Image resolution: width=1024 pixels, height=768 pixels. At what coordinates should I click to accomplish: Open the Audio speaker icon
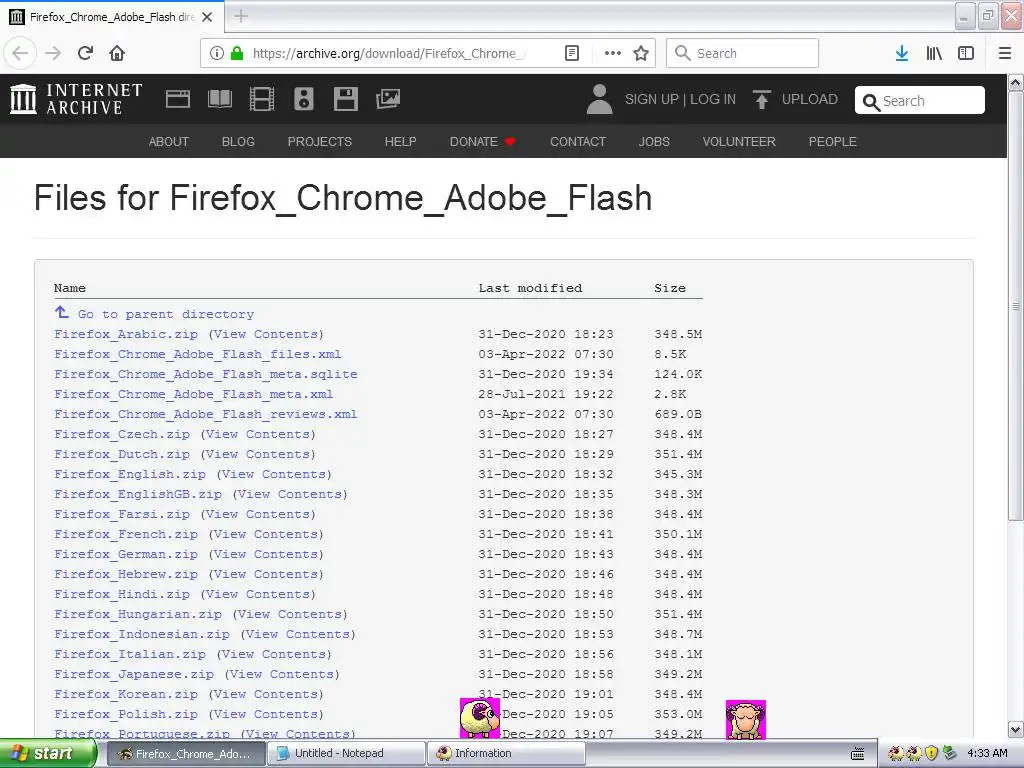[x=304, y=99]
